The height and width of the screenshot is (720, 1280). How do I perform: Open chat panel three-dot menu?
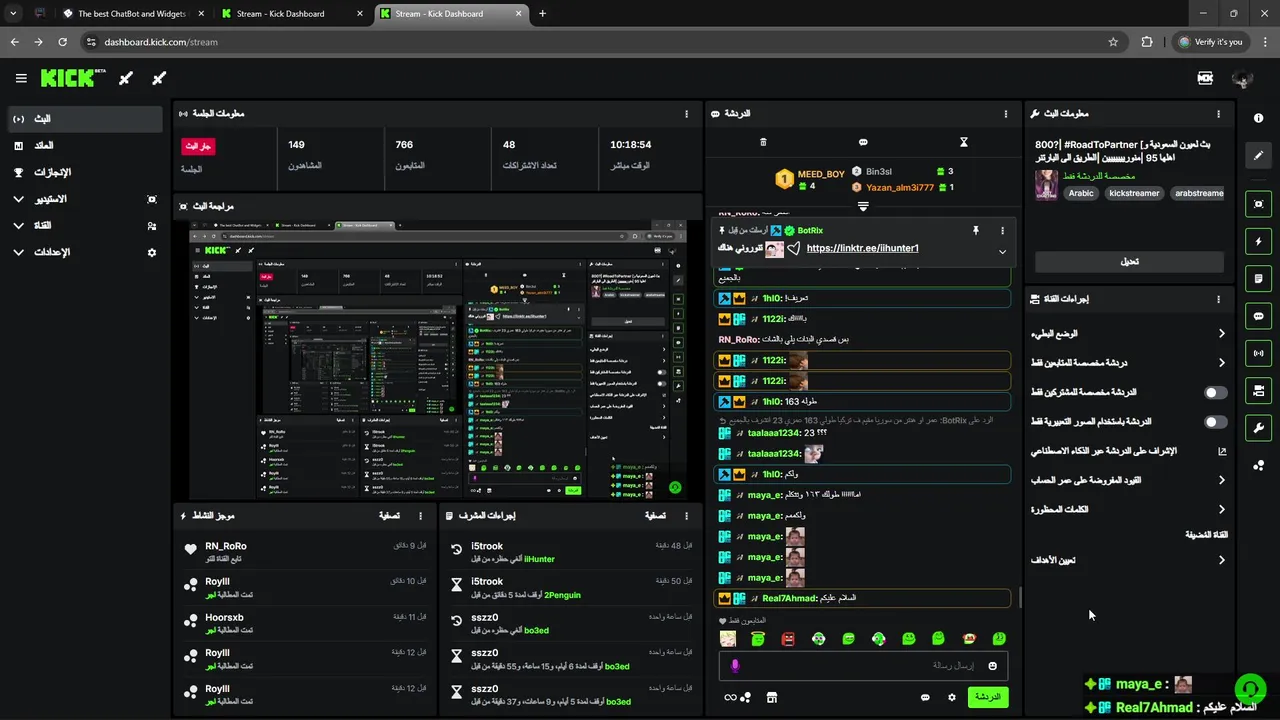(x=1006, y=114)
